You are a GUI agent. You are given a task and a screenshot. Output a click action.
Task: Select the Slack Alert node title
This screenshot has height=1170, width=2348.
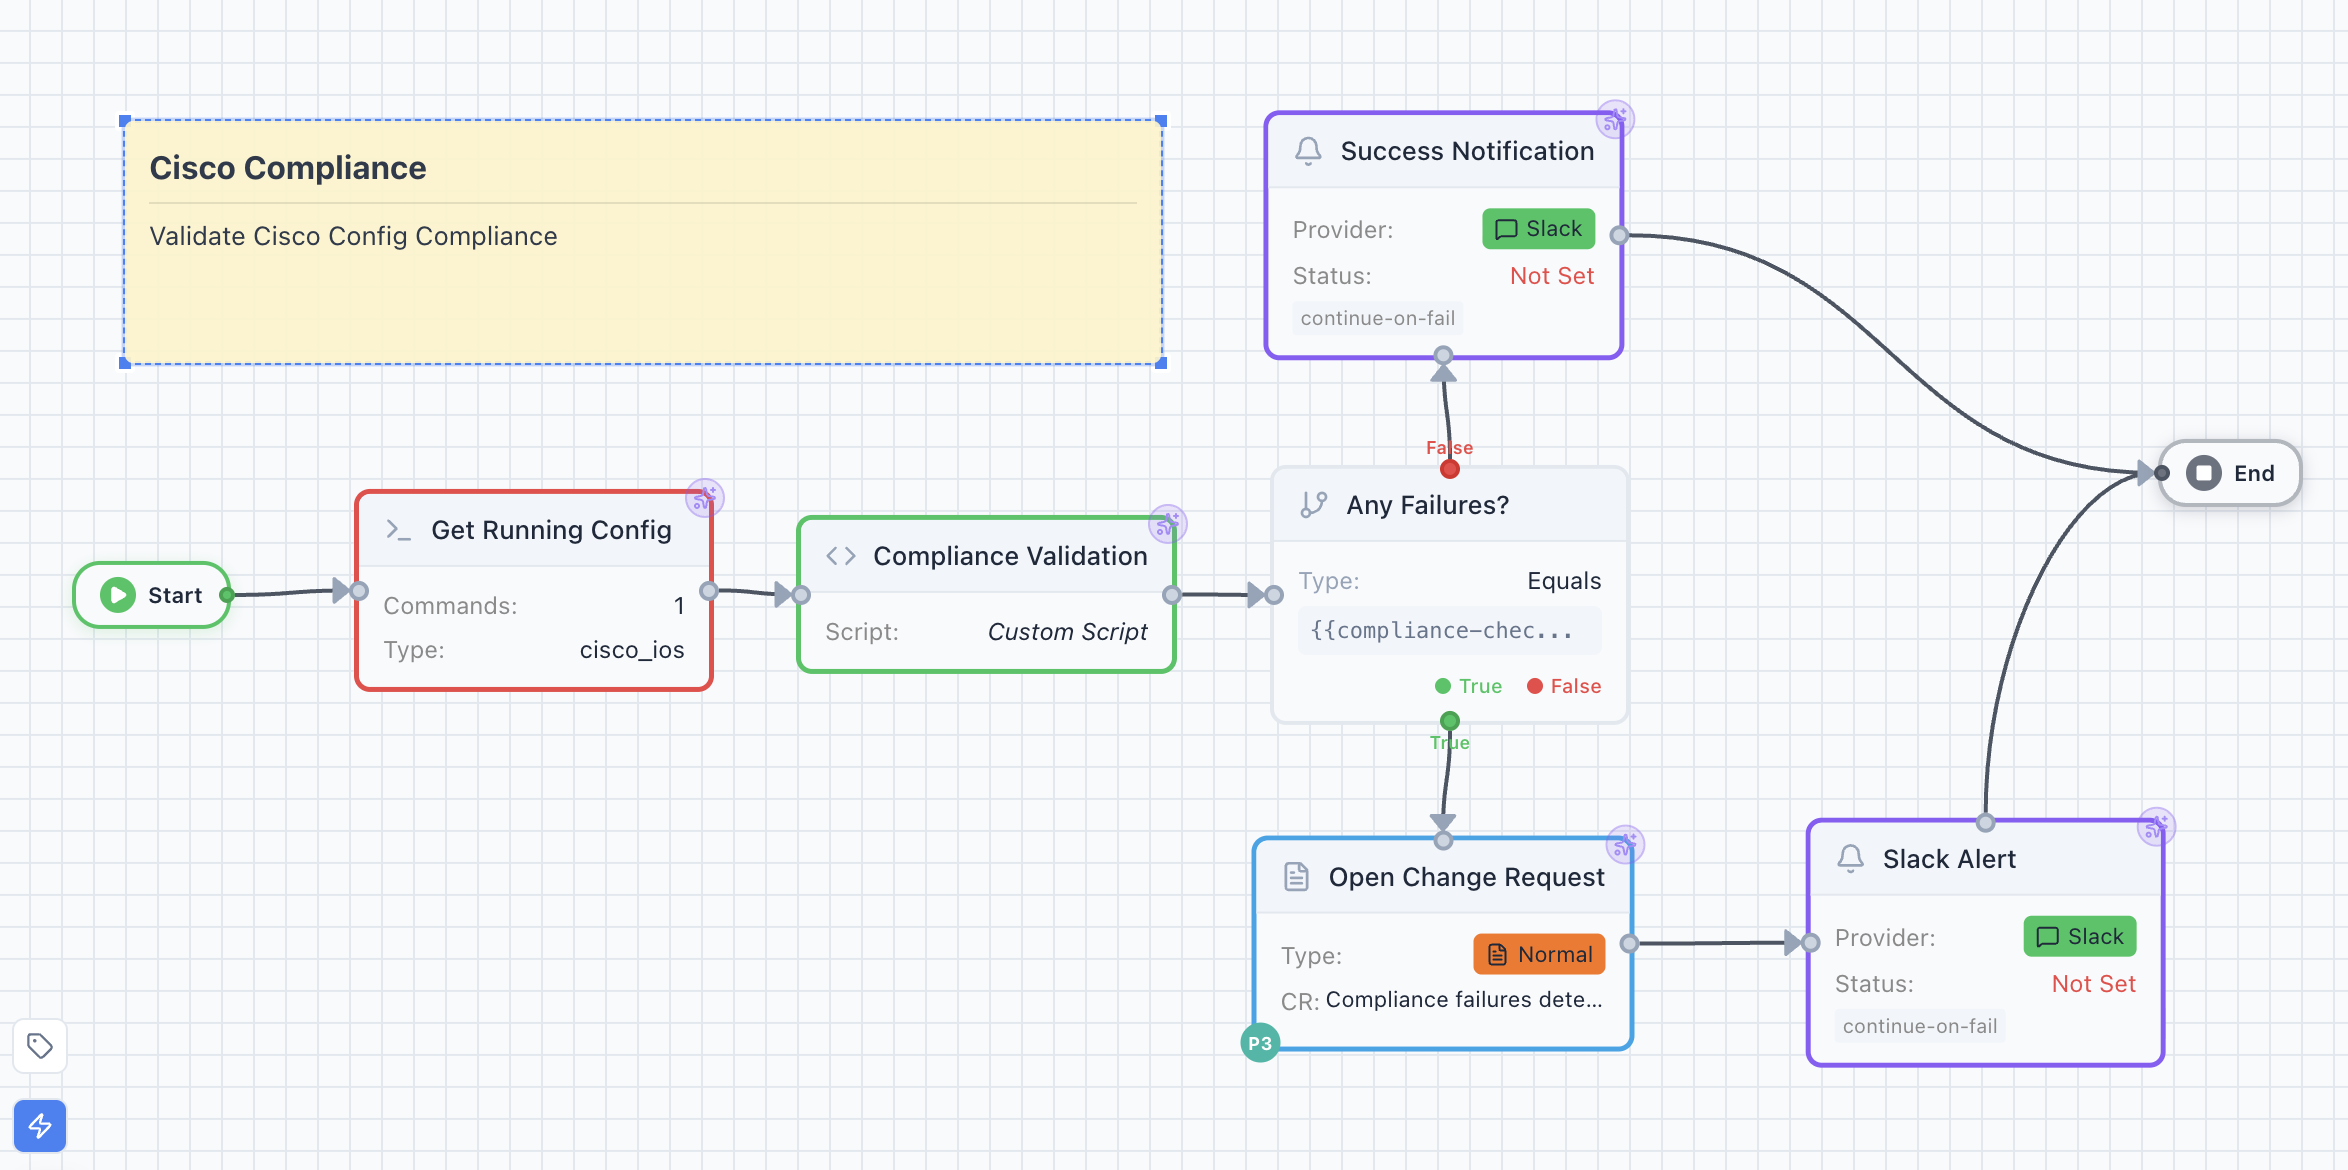tap(1949, 859)
